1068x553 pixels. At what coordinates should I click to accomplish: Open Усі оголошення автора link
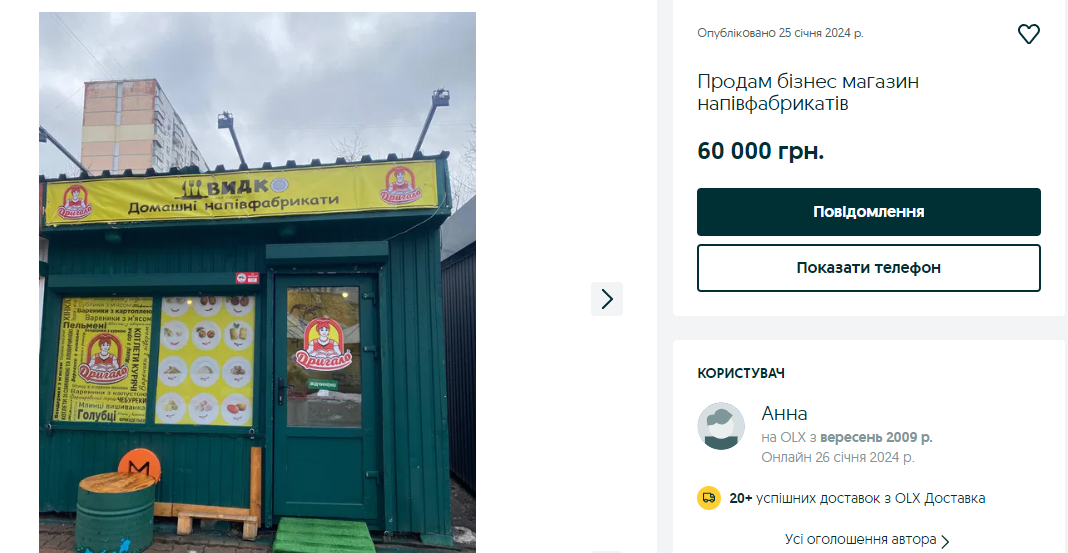click(860, 540)
